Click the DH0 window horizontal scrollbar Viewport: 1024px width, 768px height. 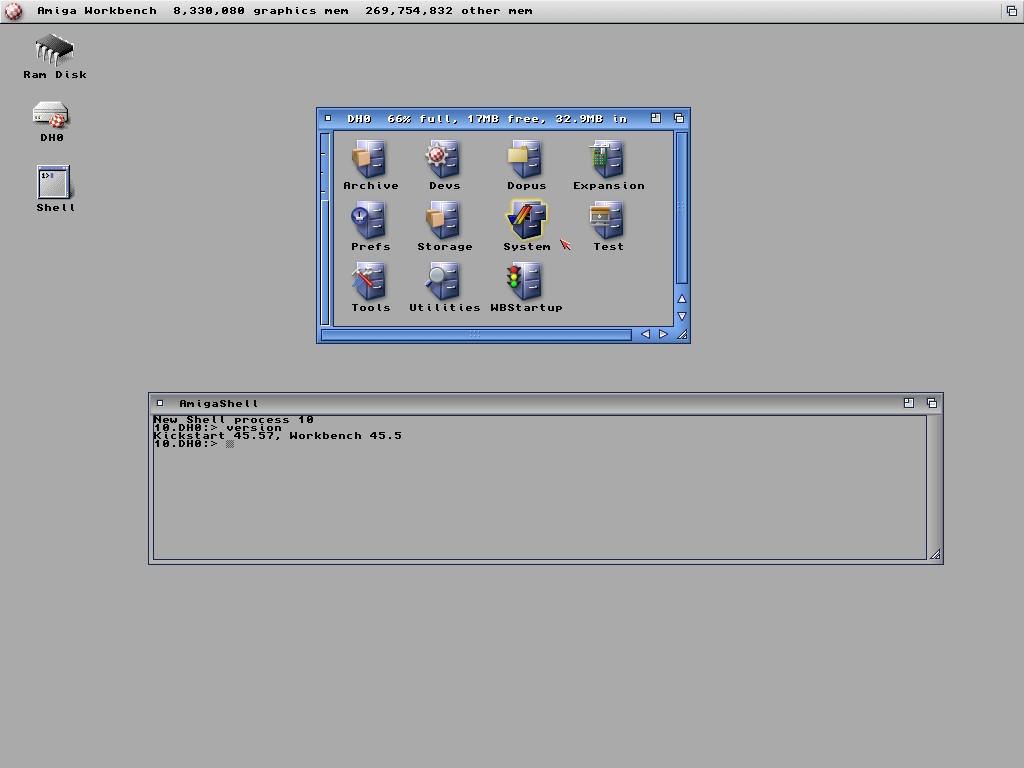click(476, 335)
